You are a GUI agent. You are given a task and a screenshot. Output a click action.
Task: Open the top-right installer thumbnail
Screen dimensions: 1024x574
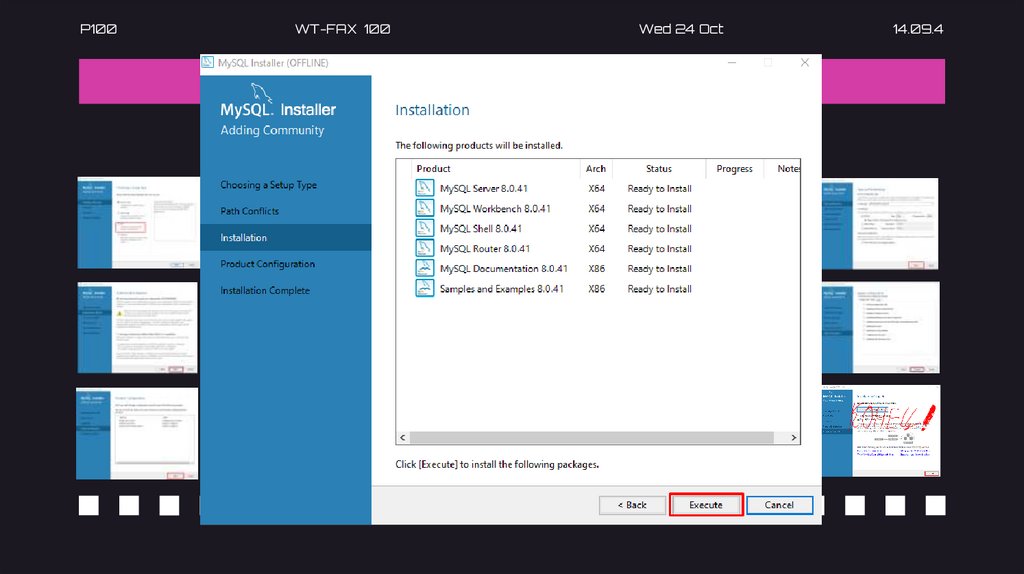coord(880,223)
